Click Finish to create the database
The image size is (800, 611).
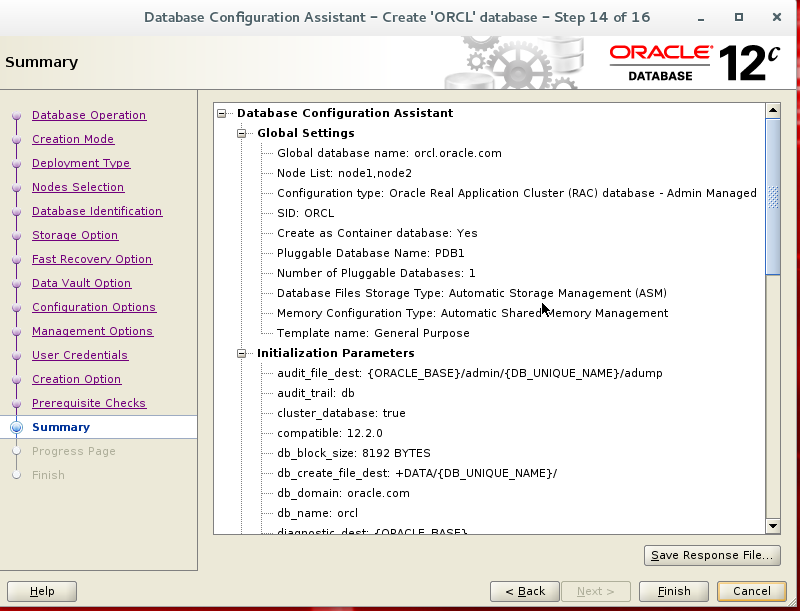[x=673, y=591]
